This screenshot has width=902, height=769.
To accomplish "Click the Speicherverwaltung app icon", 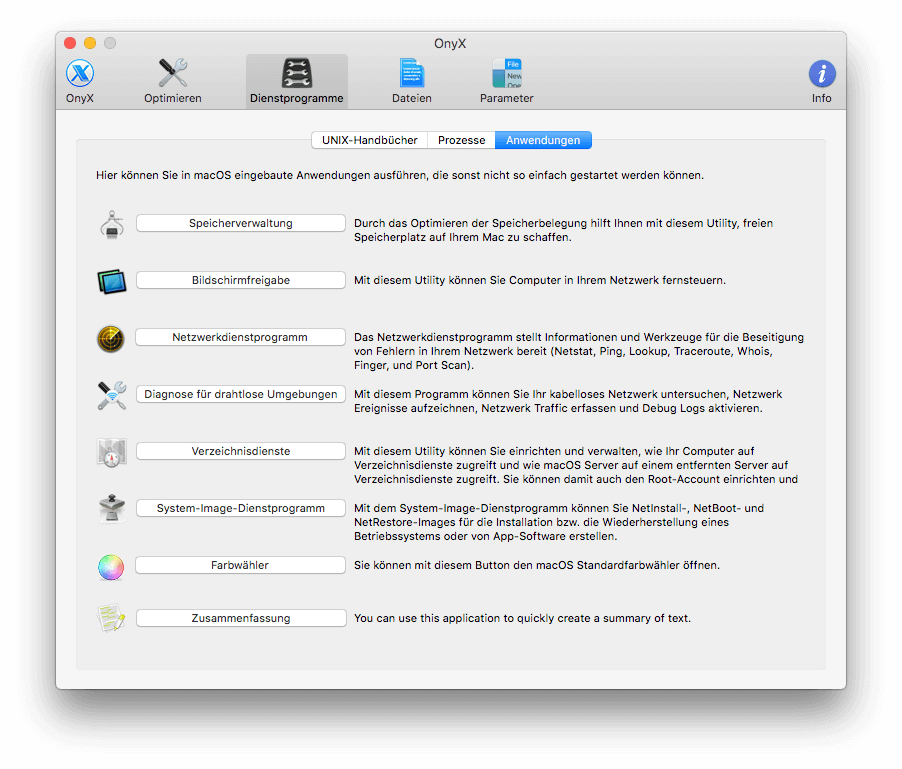I will click(112, 224).
